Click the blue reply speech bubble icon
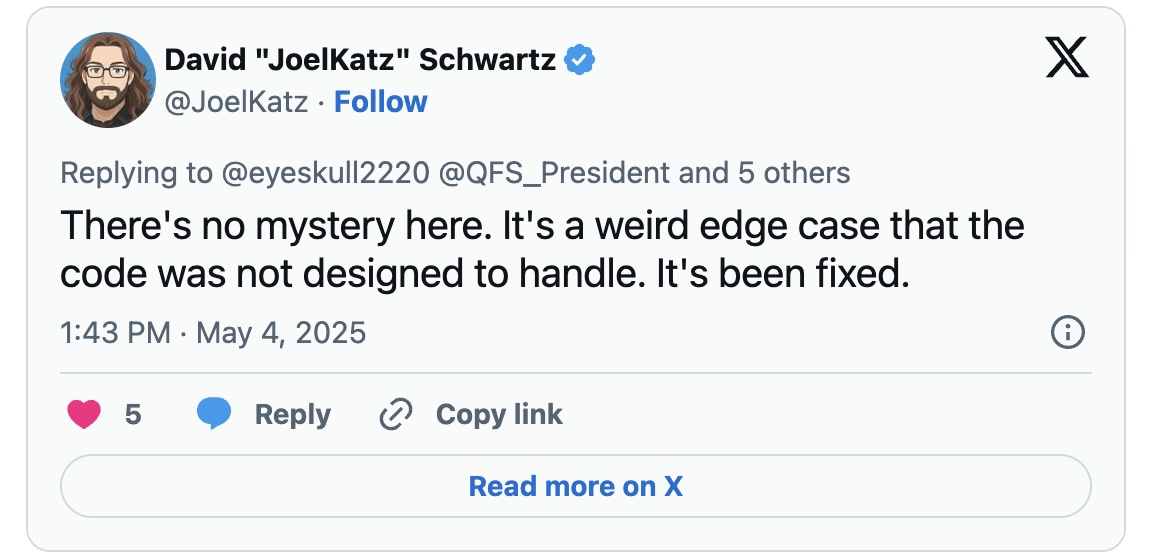Image resolution: width=1168 pixels, height=556 pixels. click(214, 414)
